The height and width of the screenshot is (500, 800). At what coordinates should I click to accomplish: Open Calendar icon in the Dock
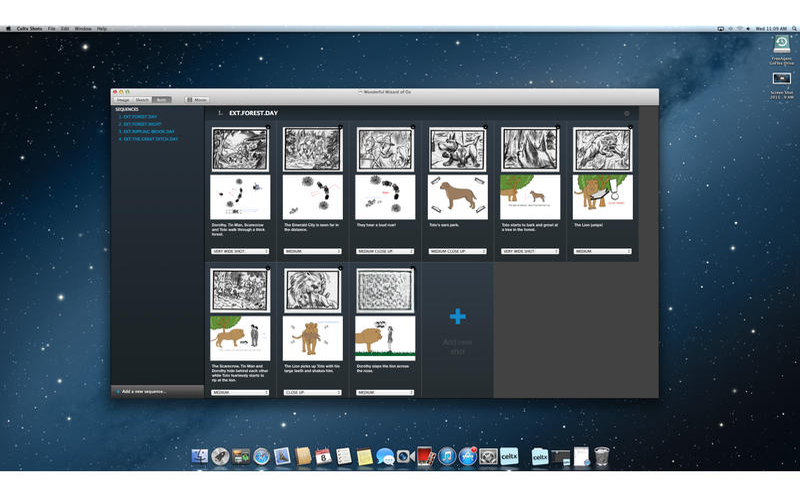tap(323, 456)
